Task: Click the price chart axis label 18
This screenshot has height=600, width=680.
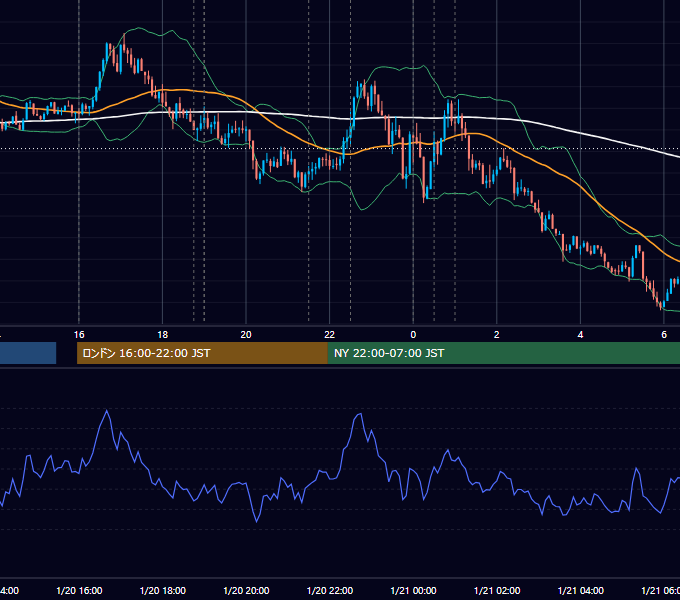Action: tap(163, 335)
